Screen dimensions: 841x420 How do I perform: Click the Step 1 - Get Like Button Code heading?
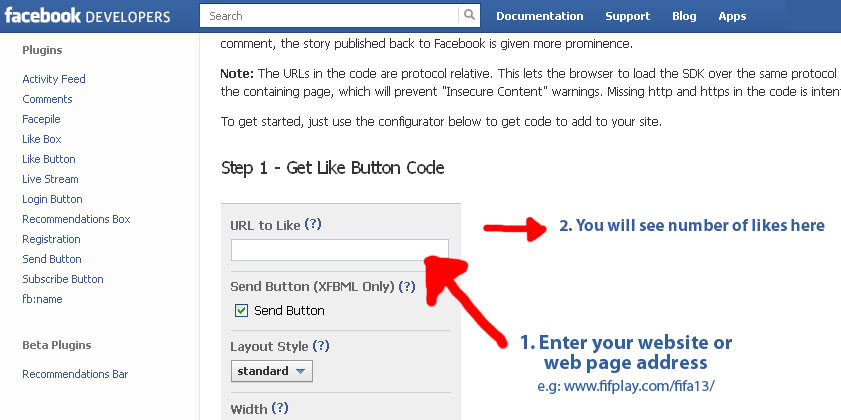click(x=333, y=168)
